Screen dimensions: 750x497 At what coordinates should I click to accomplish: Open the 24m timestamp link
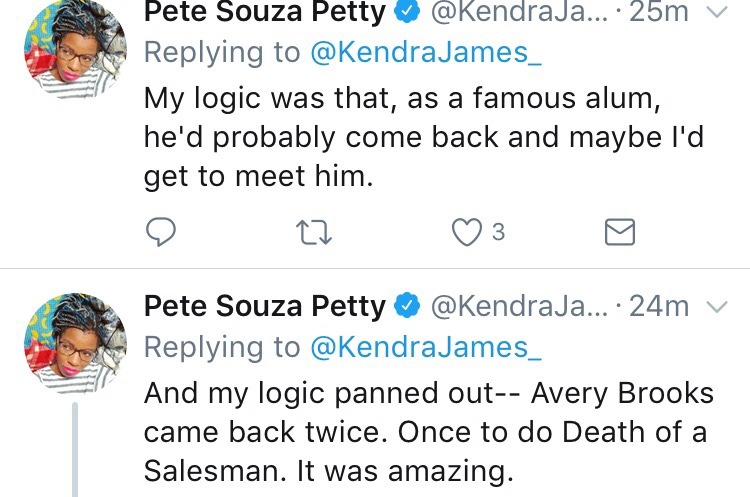[660, 306]
